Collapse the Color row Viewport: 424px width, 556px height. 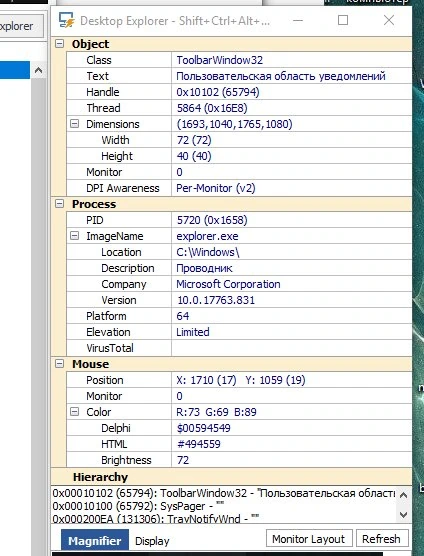pos(74,412)
